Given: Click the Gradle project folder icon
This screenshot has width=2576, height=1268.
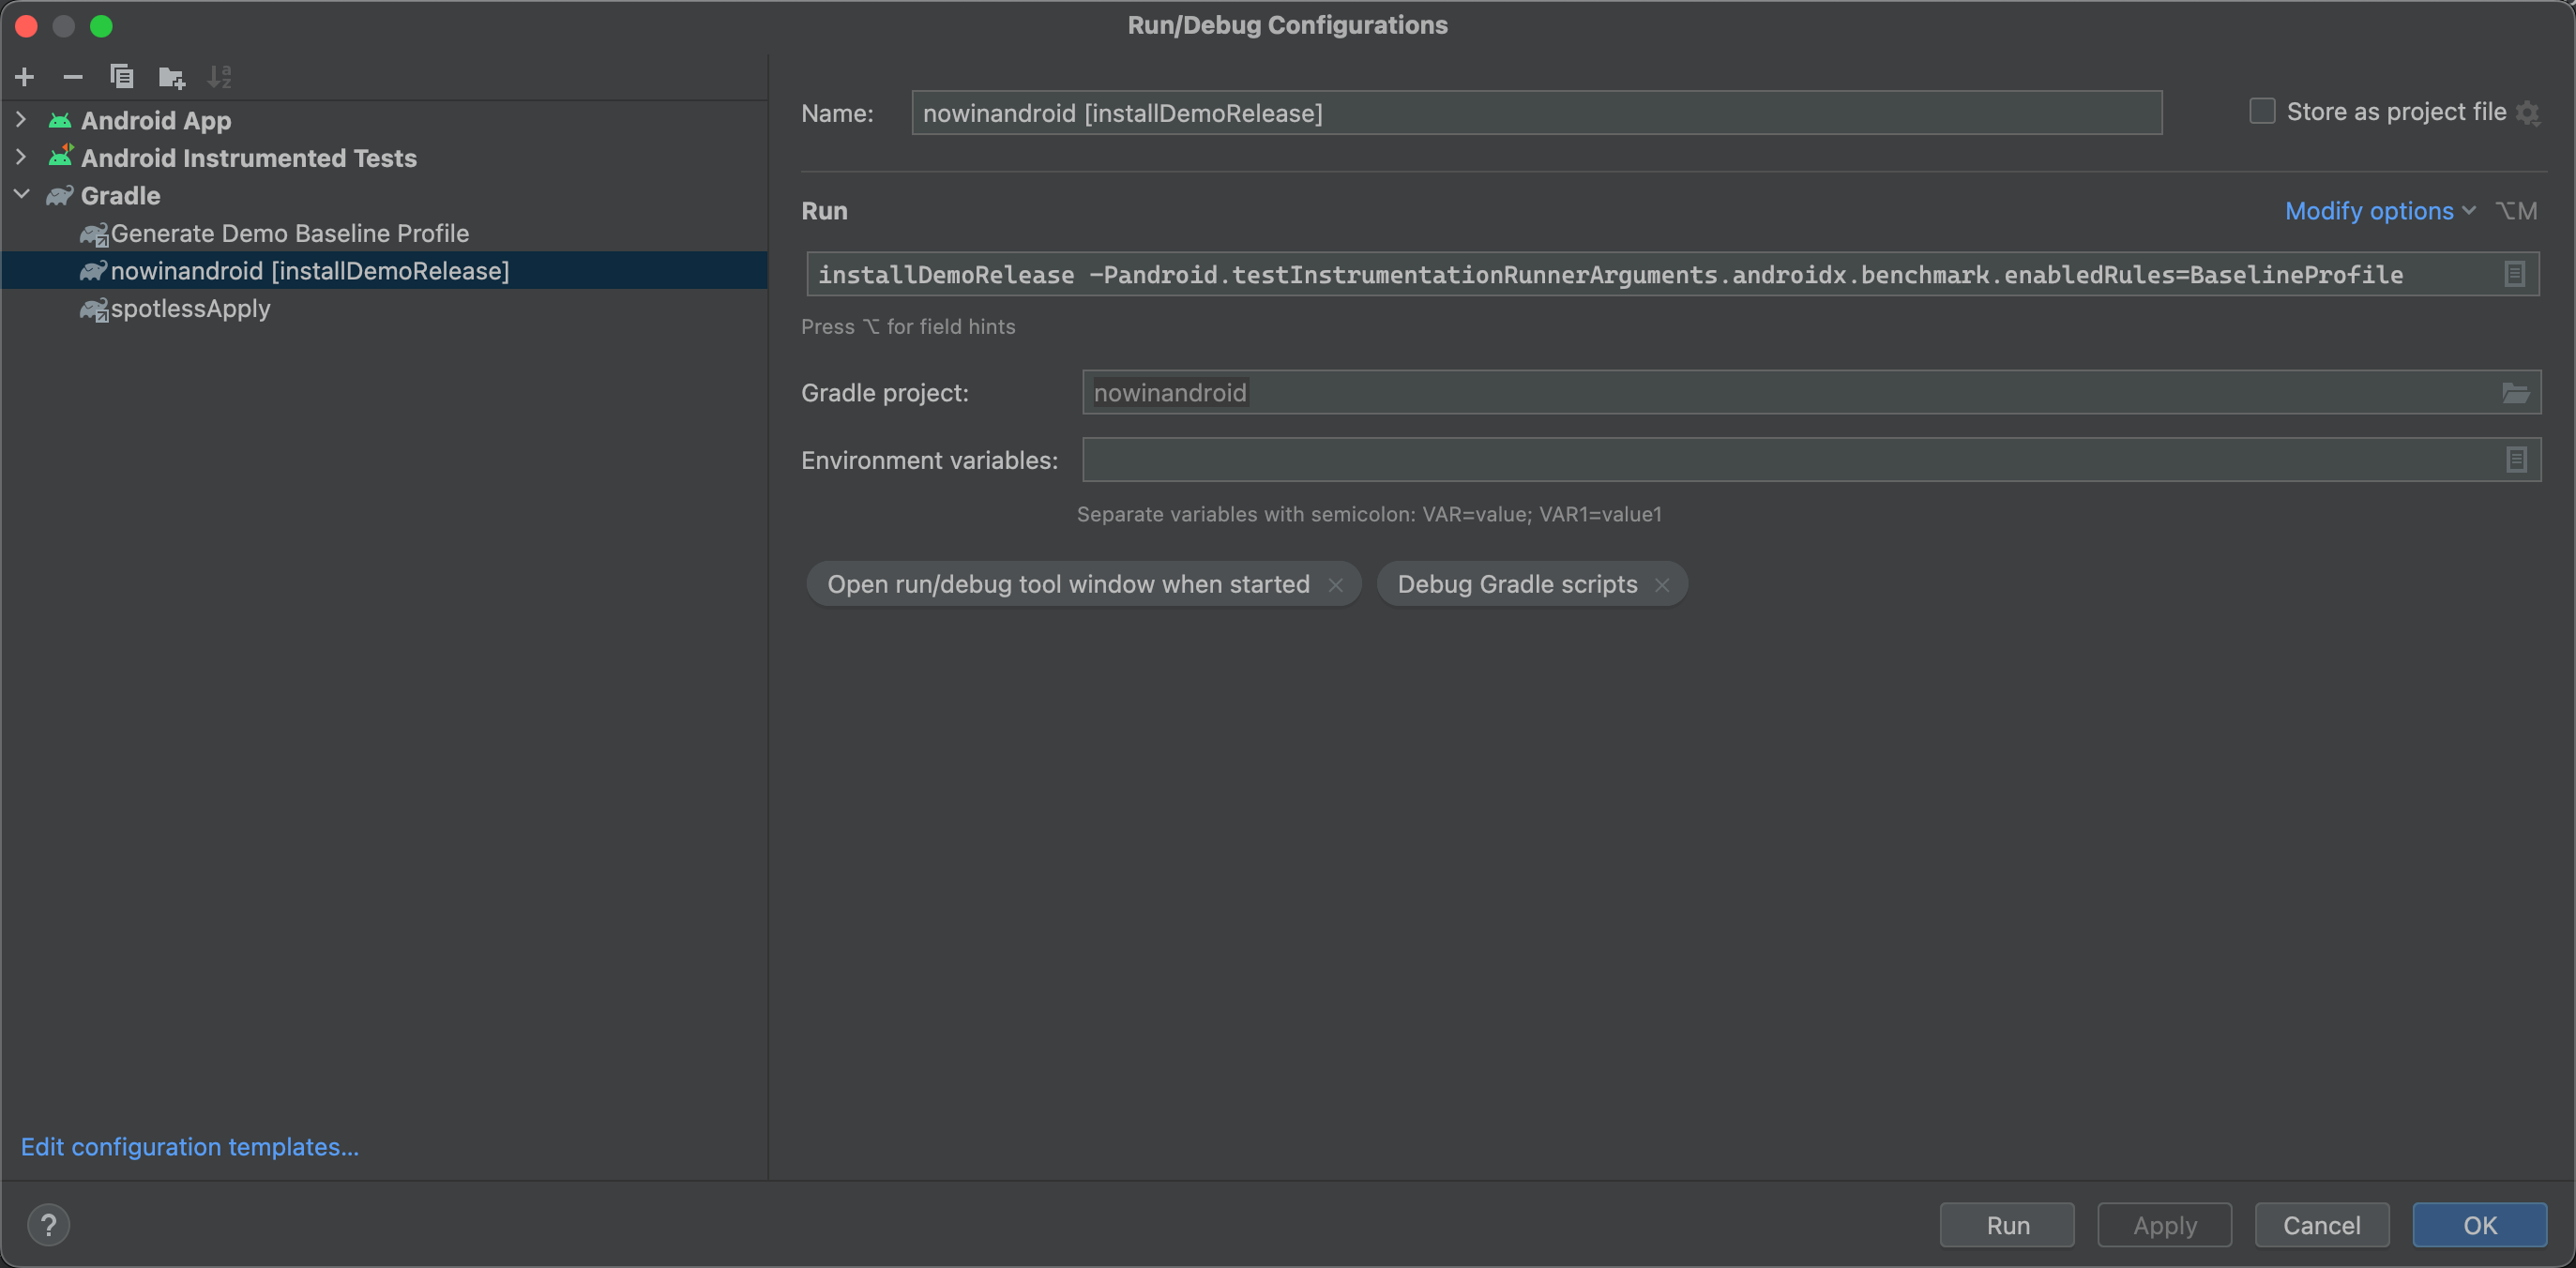Looking at the screenshot, I should click(x=2515, y=393).
